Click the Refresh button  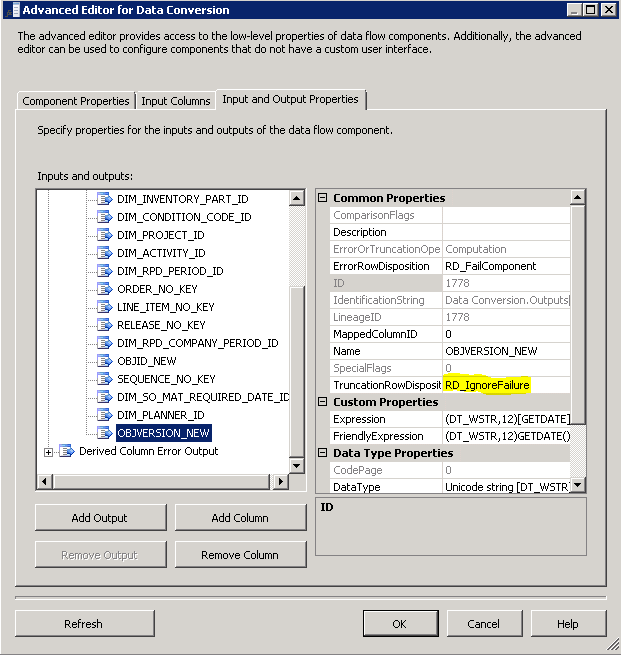tap(83, 624)
